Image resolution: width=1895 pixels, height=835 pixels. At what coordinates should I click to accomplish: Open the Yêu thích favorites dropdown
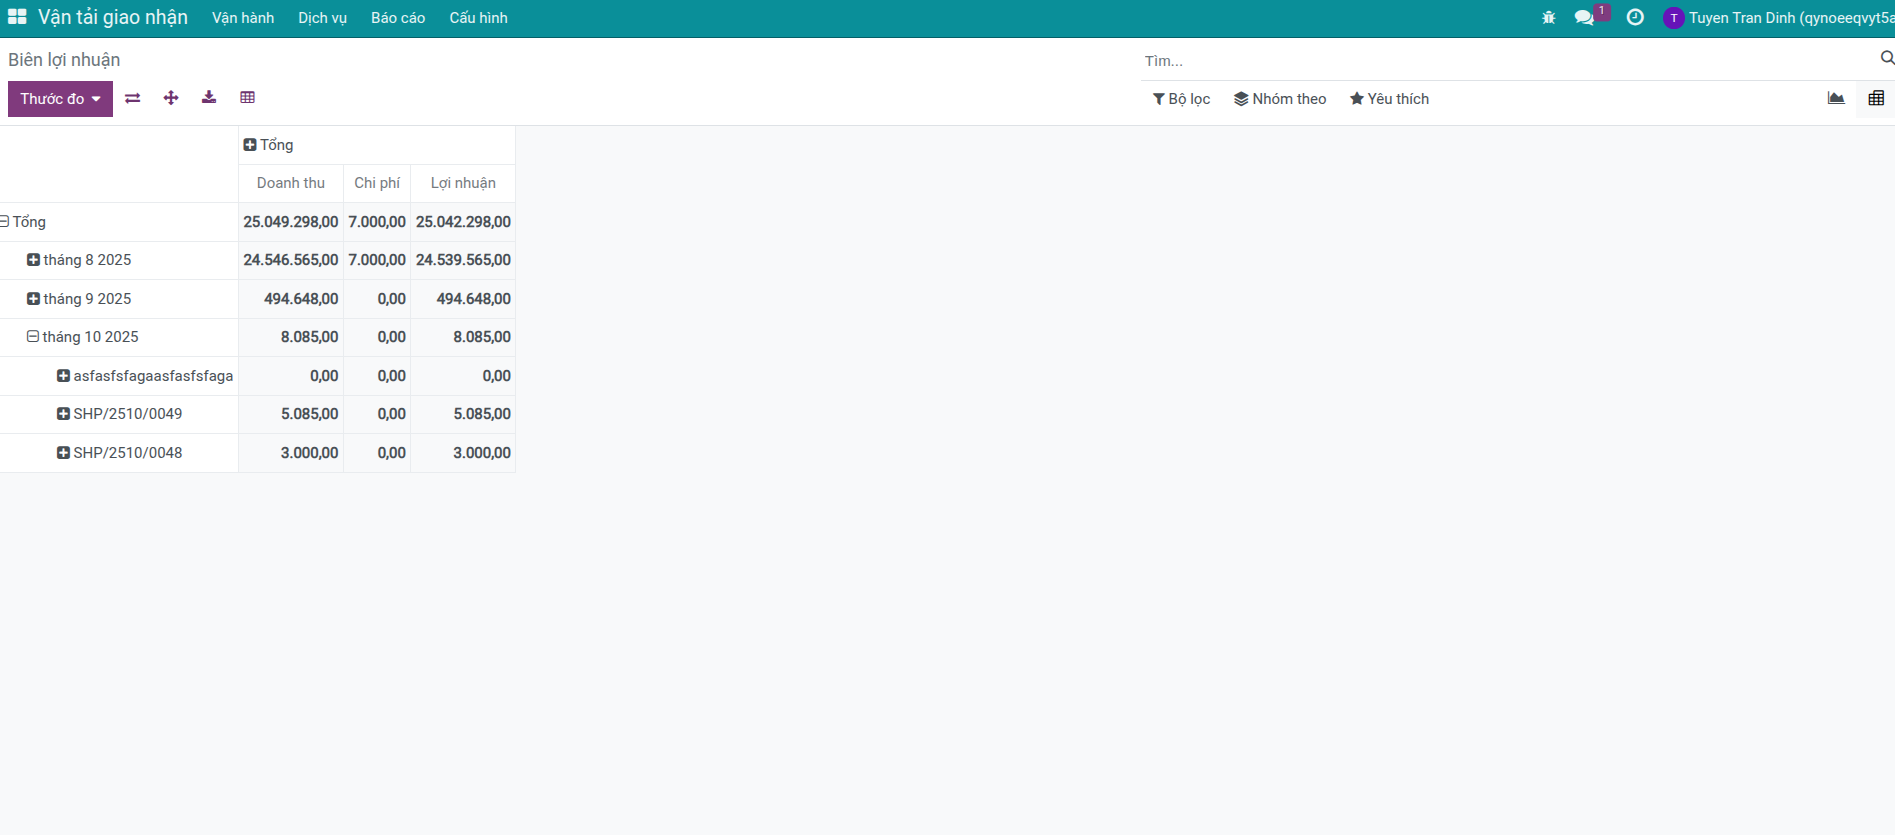pos(1389,99)
